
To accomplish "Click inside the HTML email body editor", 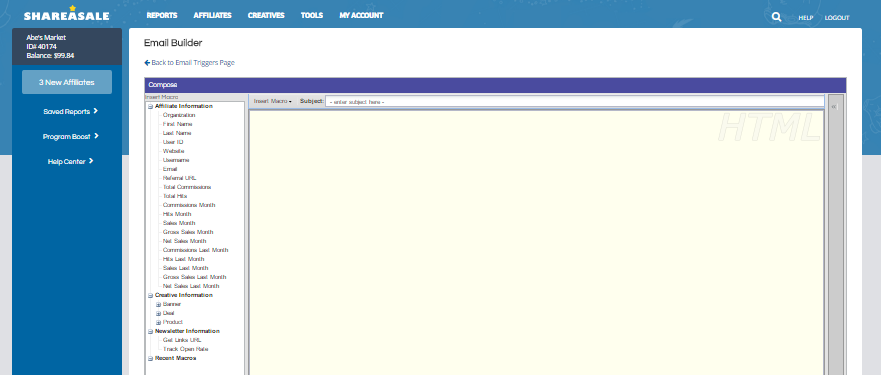I will [536, 242].
